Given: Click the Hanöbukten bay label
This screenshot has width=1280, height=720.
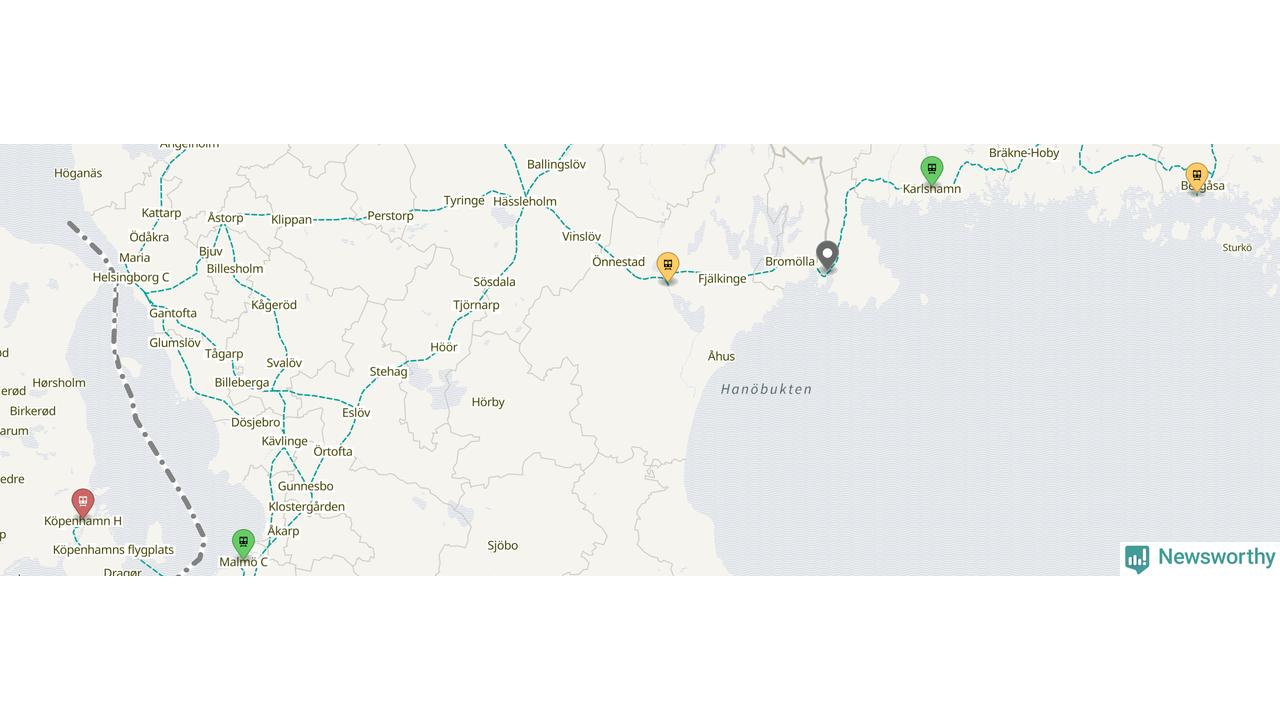Looking at the screenshot, I should (x=766, y=389).
